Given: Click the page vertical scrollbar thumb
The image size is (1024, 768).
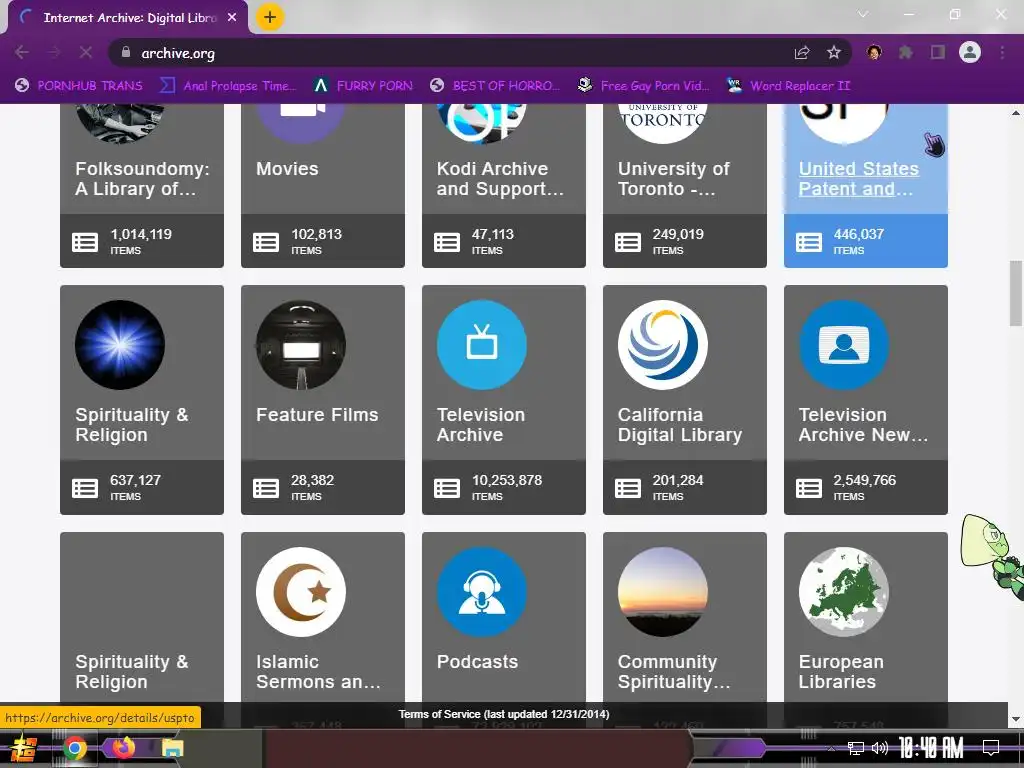Looking at the screenshot, I should tap(1016, 293).
